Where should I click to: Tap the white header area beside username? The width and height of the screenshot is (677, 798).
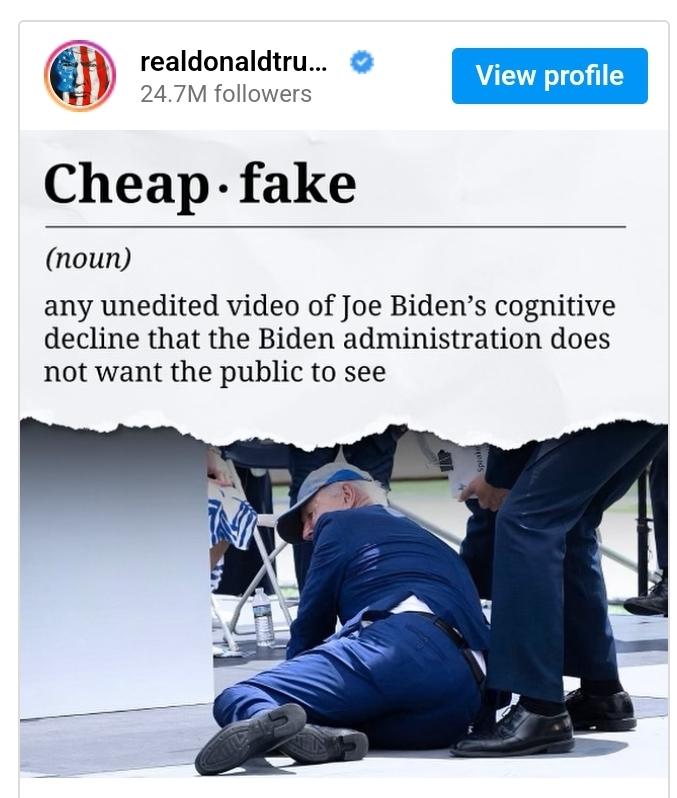(x=412, y=76)
